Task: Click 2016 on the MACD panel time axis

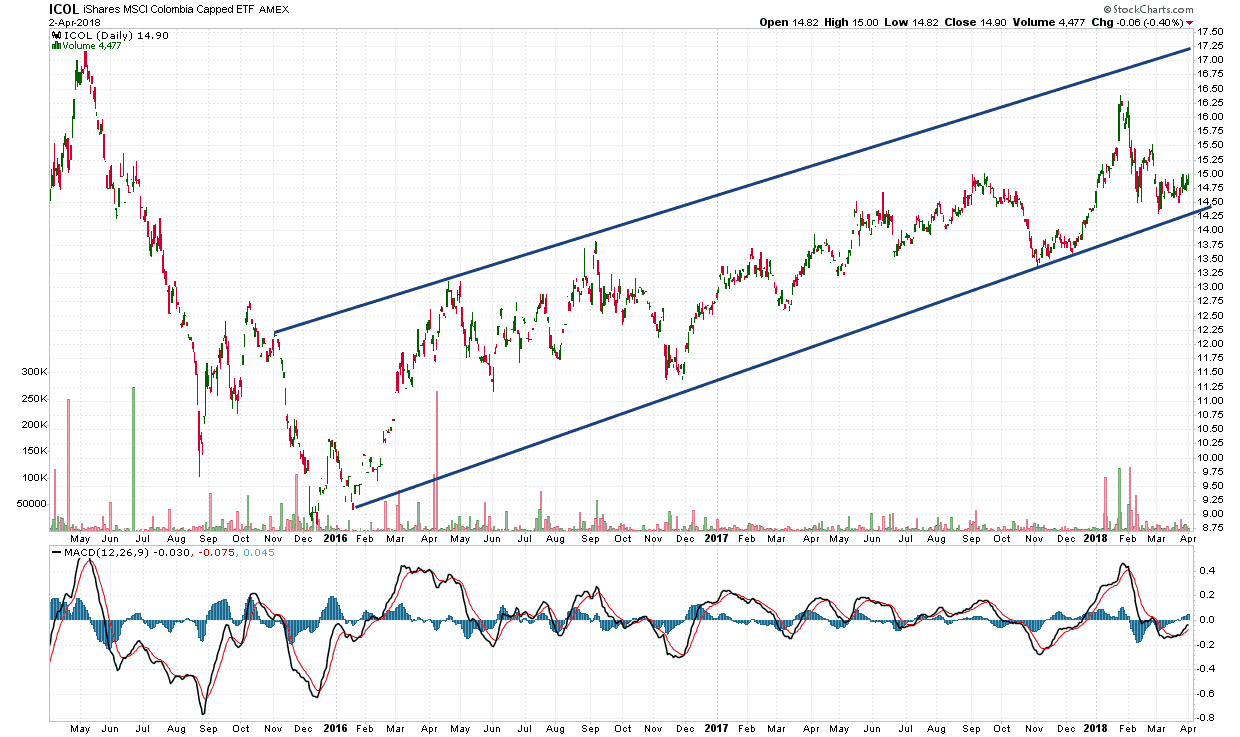Action: point(336,730)
